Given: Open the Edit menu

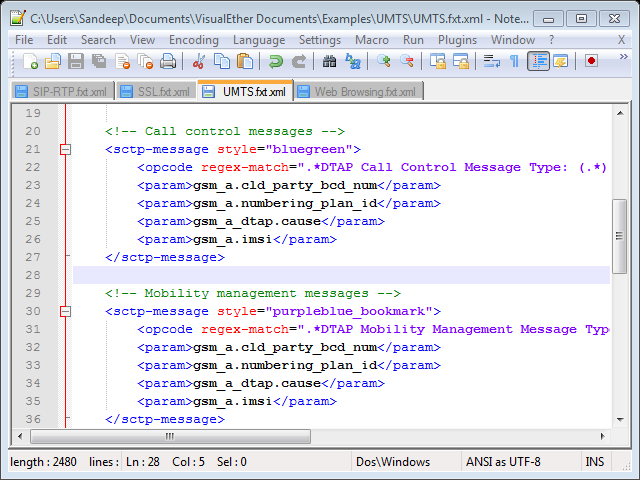Looking at the screenshot, I should (x=57, y=40).
